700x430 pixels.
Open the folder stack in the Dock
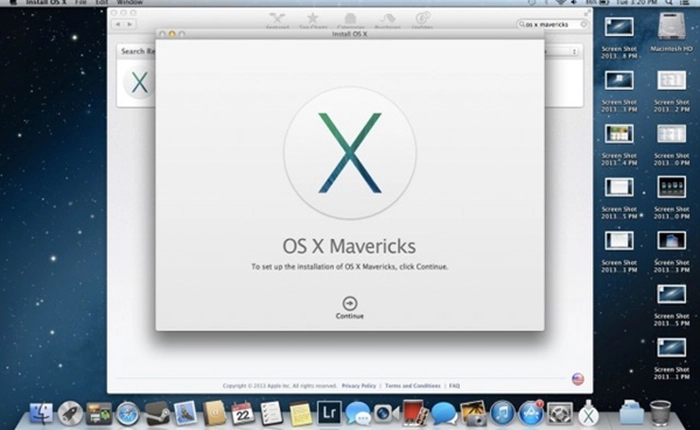coord(631,413)
